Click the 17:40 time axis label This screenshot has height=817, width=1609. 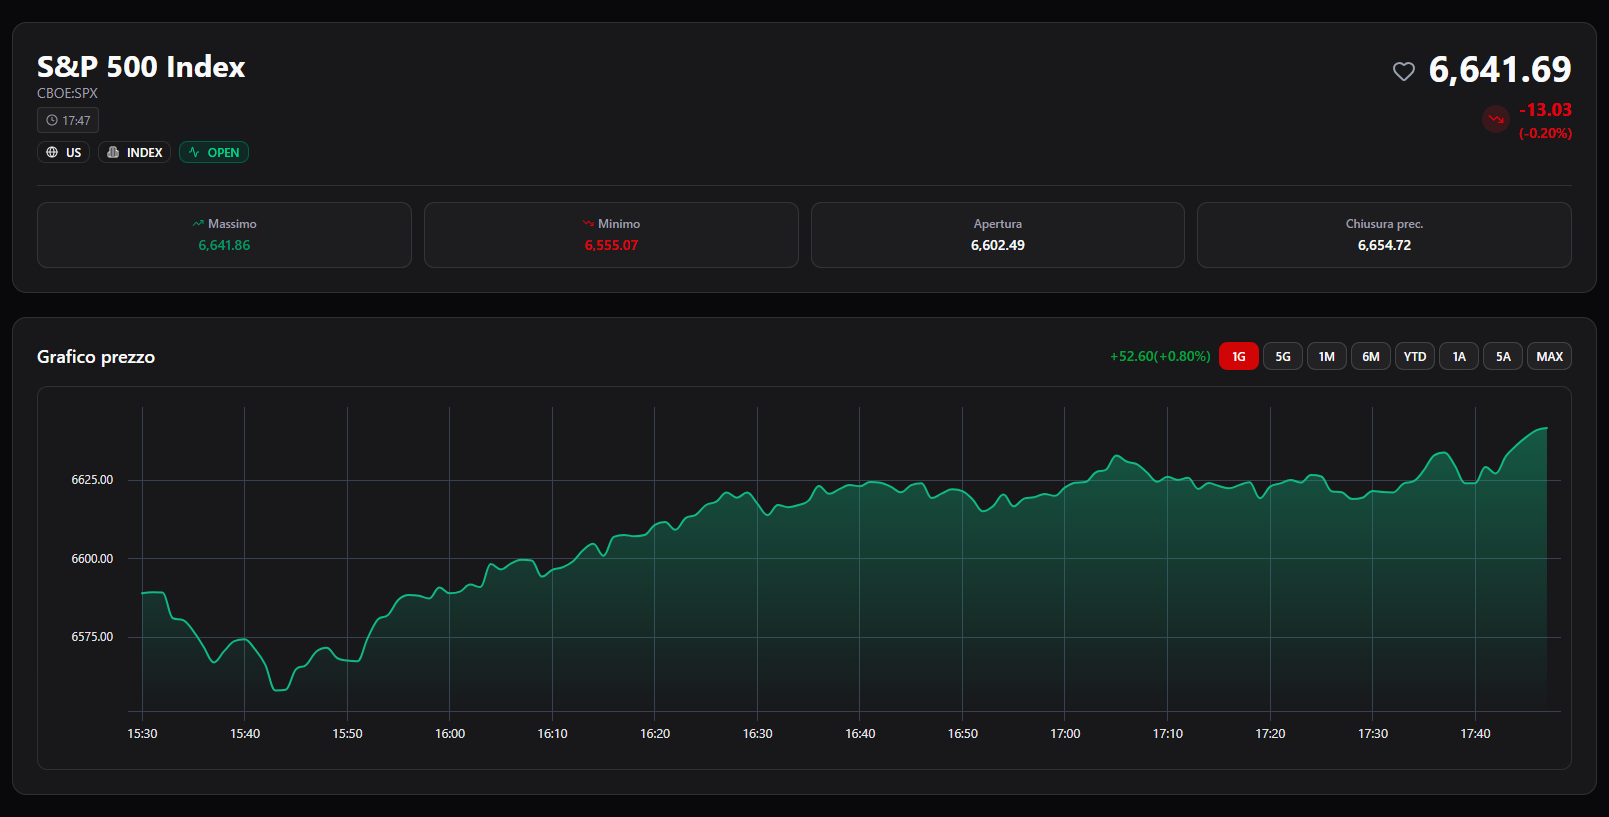1475,734
